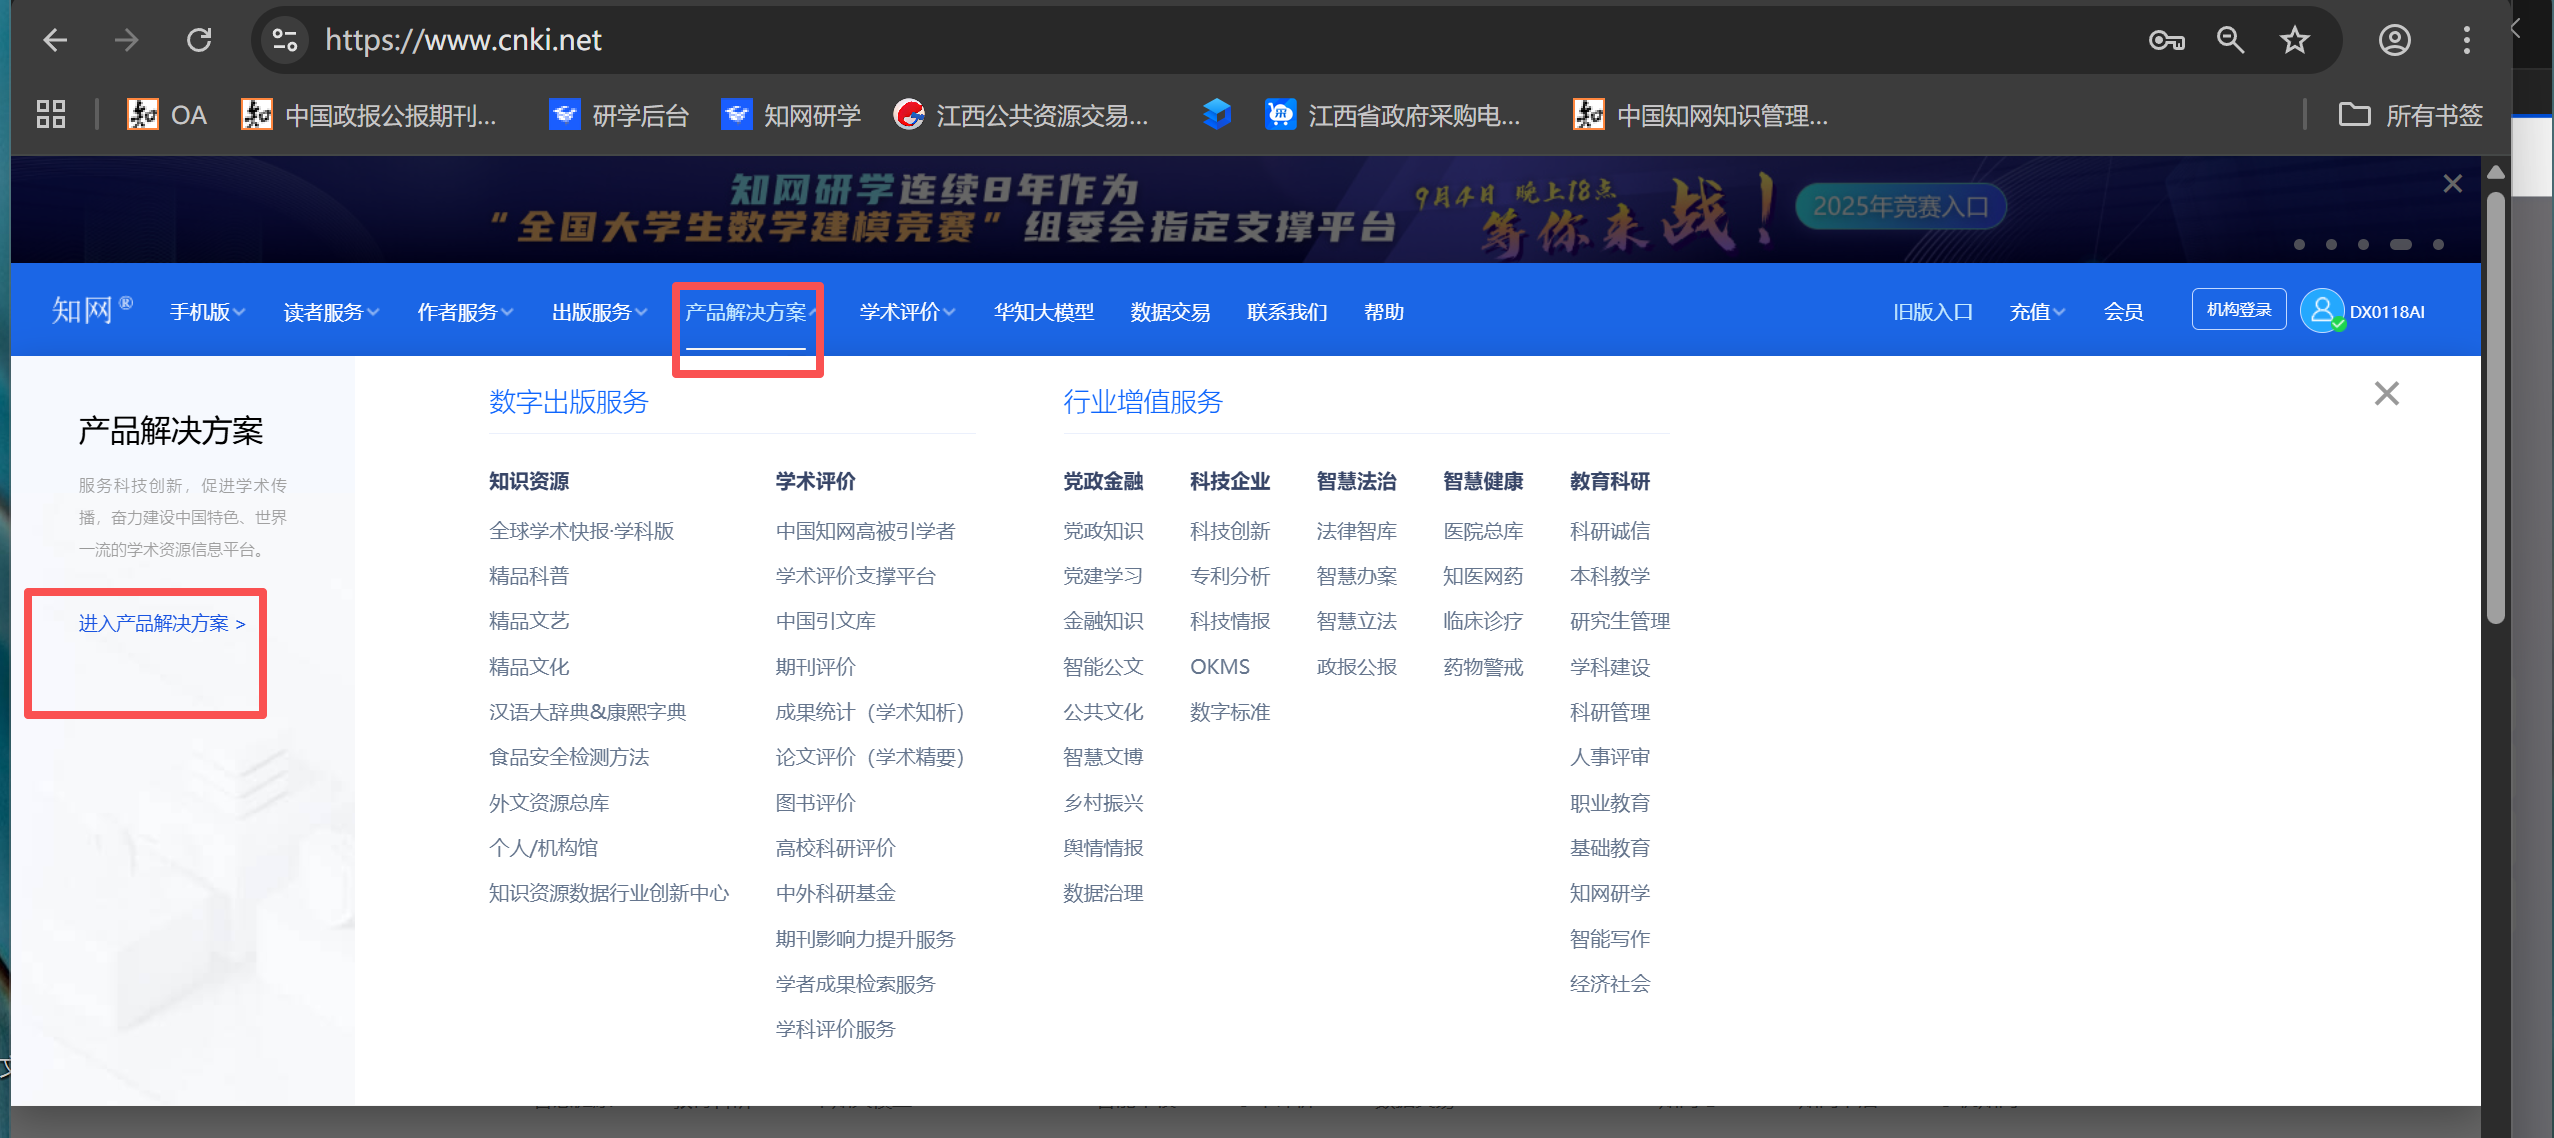Viewport: 2554px width, 1138px height.
Task: Open 中国政报公报期刊 bookmark
Action: coord(369,115)
